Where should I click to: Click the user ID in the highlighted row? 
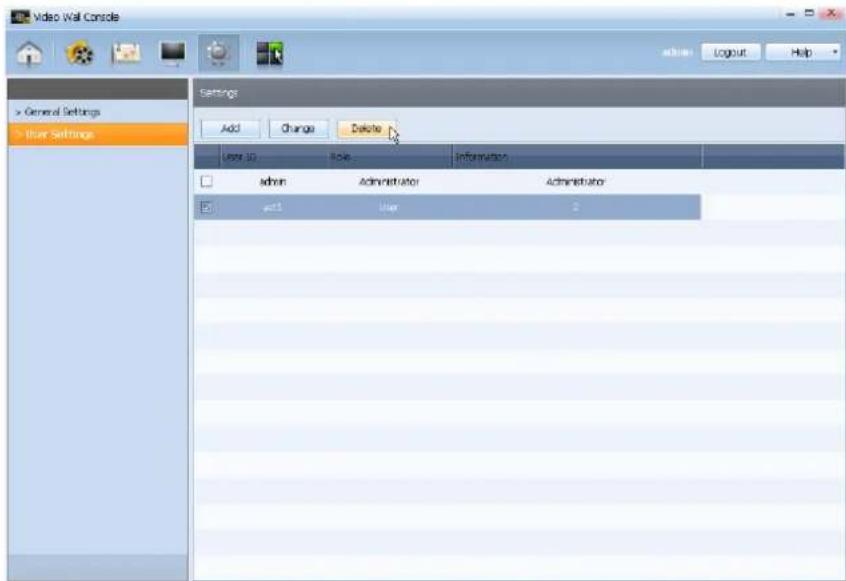(272, 207)
